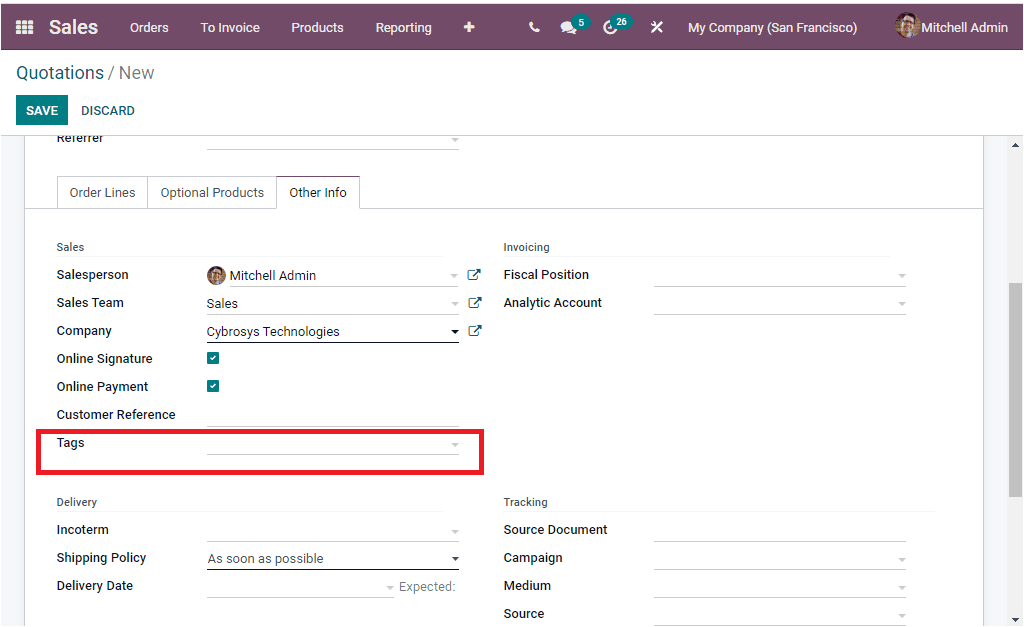Click the Mitchell Admin profile avatar
Viewport: 1024px width, 627px height.
point(906,26)
